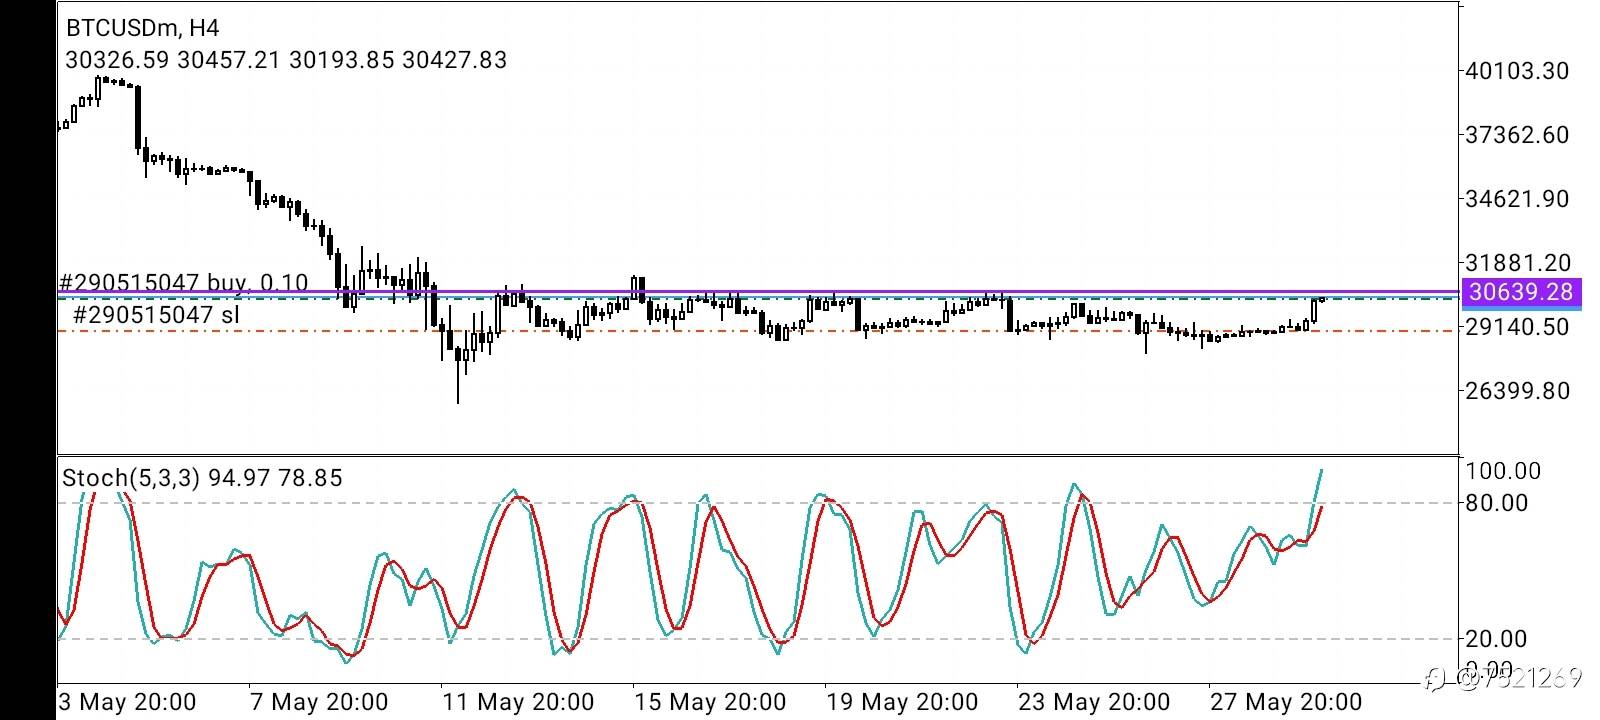Select the #290515047 sl stop-loss label
1600x720 pixels.
click(x=155, y=315)
